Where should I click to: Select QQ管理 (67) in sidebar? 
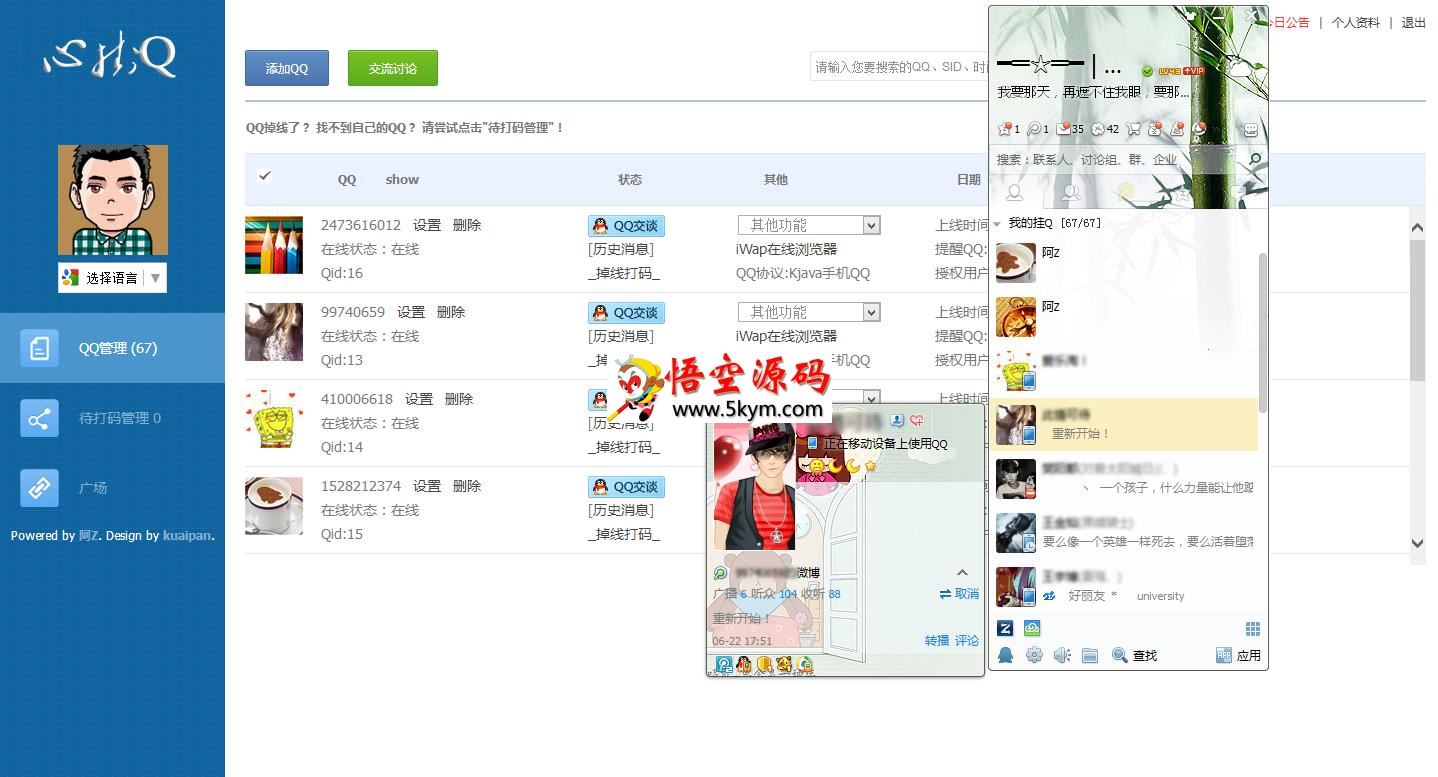pos(112,348)
